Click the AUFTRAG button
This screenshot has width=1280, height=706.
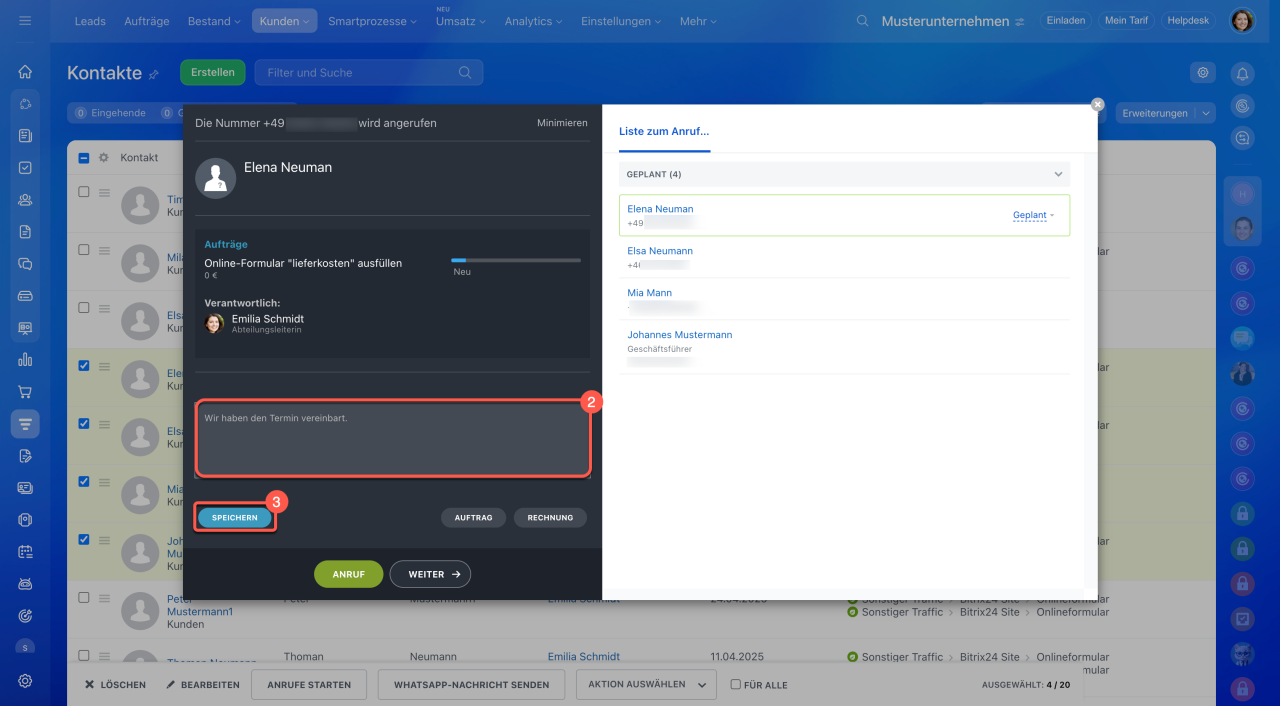click(473, 518)
